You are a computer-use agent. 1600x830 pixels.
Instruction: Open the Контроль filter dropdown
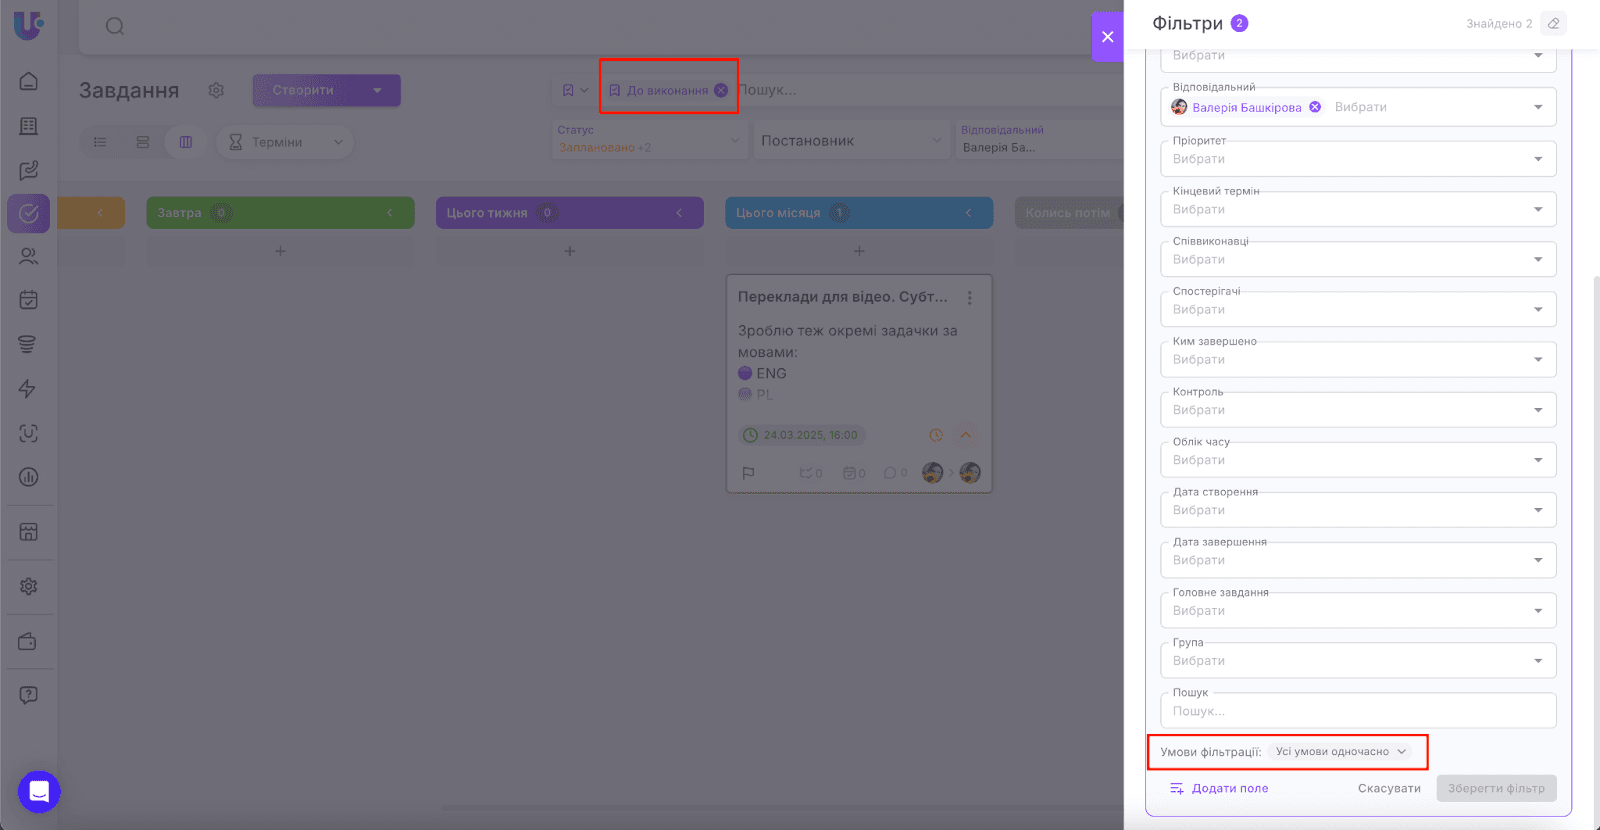[x=1358, y=409]
